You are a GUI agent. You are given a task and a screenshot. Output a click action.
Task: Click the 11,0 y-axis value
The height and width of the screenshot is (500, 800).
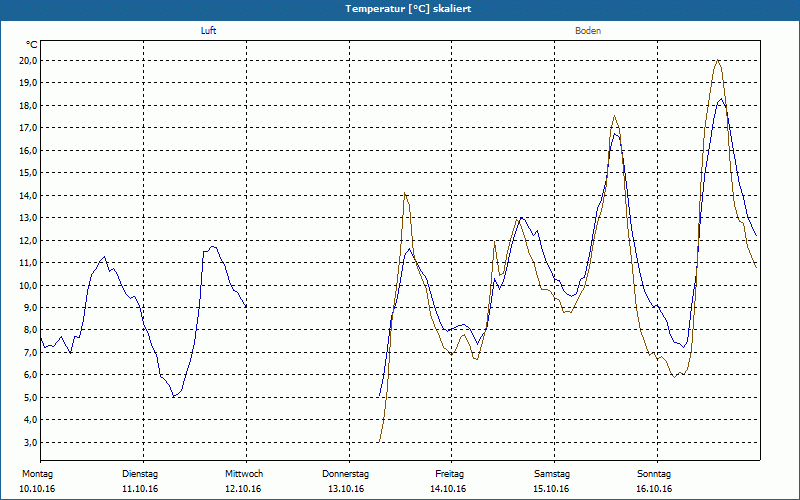[28, 263]
